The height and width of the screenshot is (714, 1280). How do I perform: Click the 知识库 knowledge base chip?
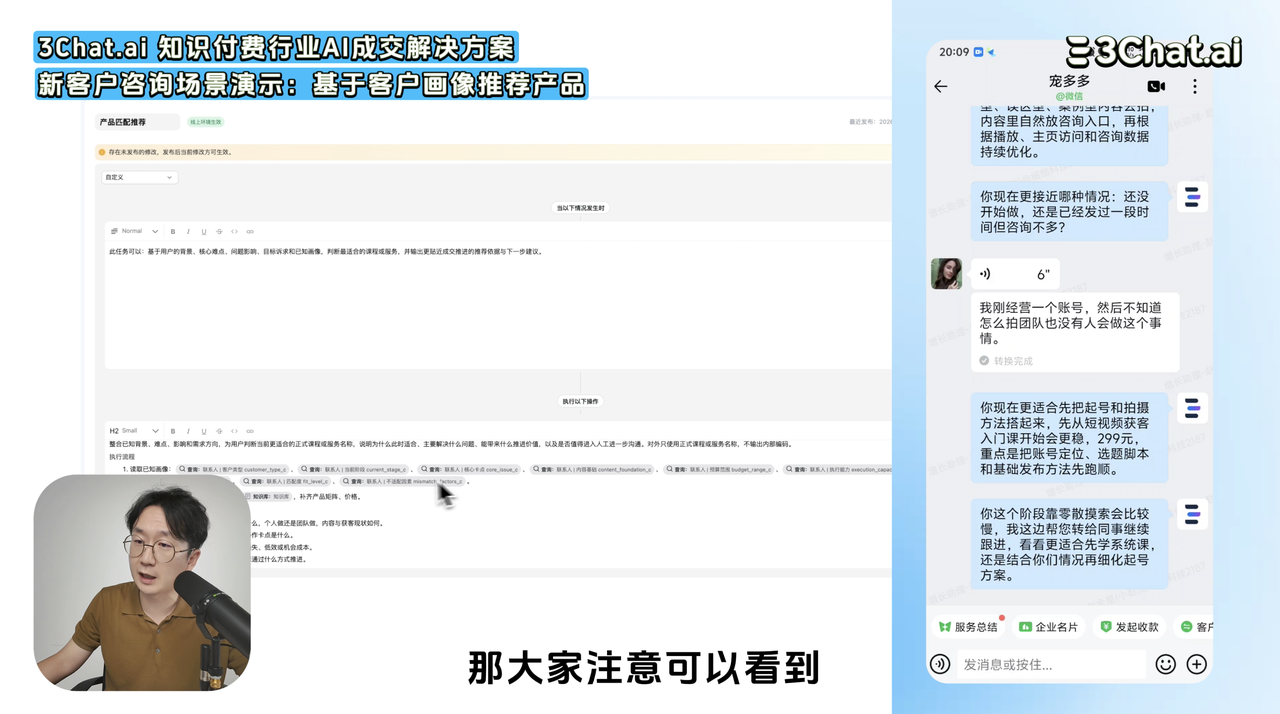pyautogui.click(x=269, y=496)
